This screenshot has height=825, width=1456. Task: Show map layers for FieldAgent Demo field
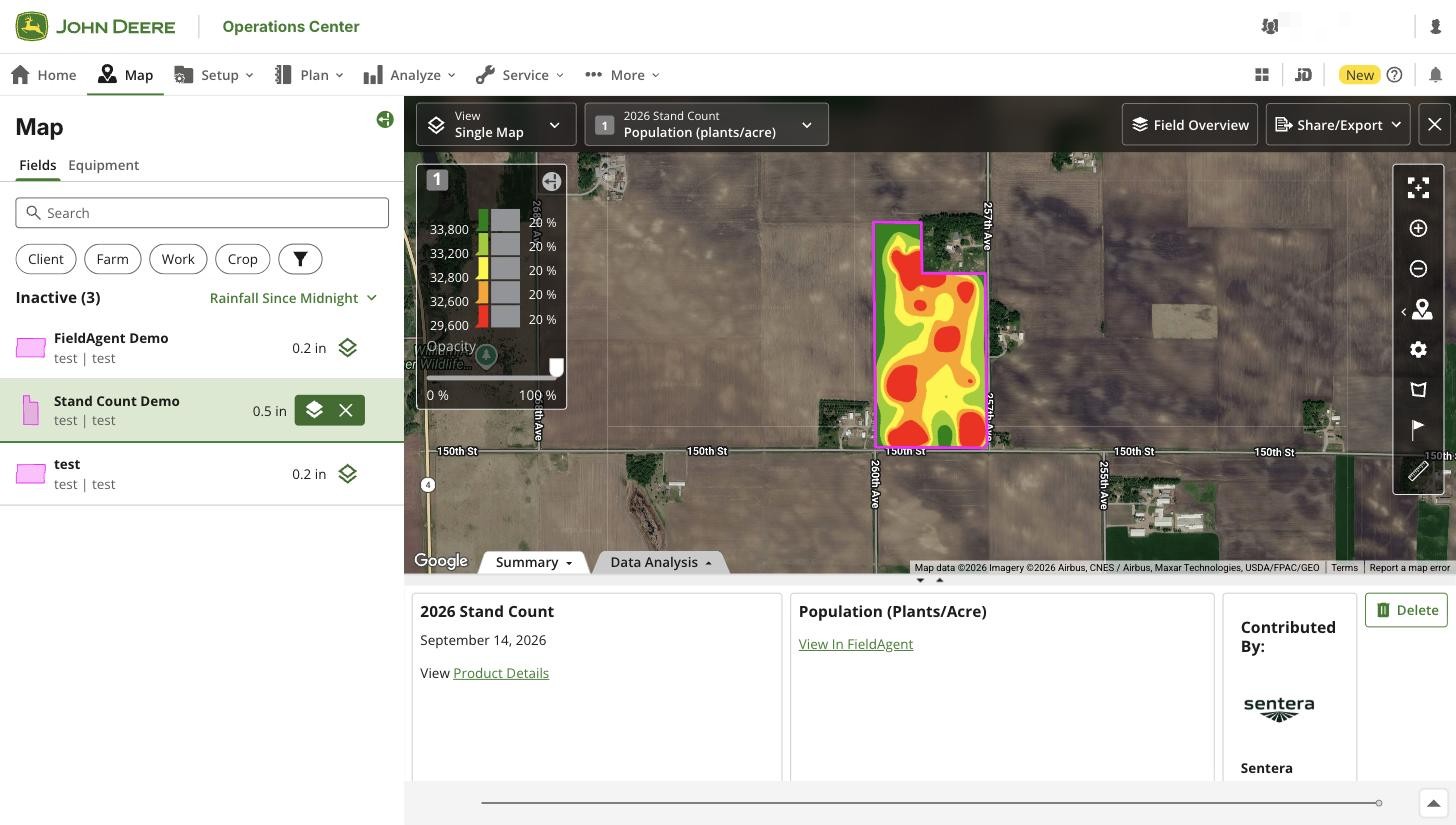pos(347,348)
